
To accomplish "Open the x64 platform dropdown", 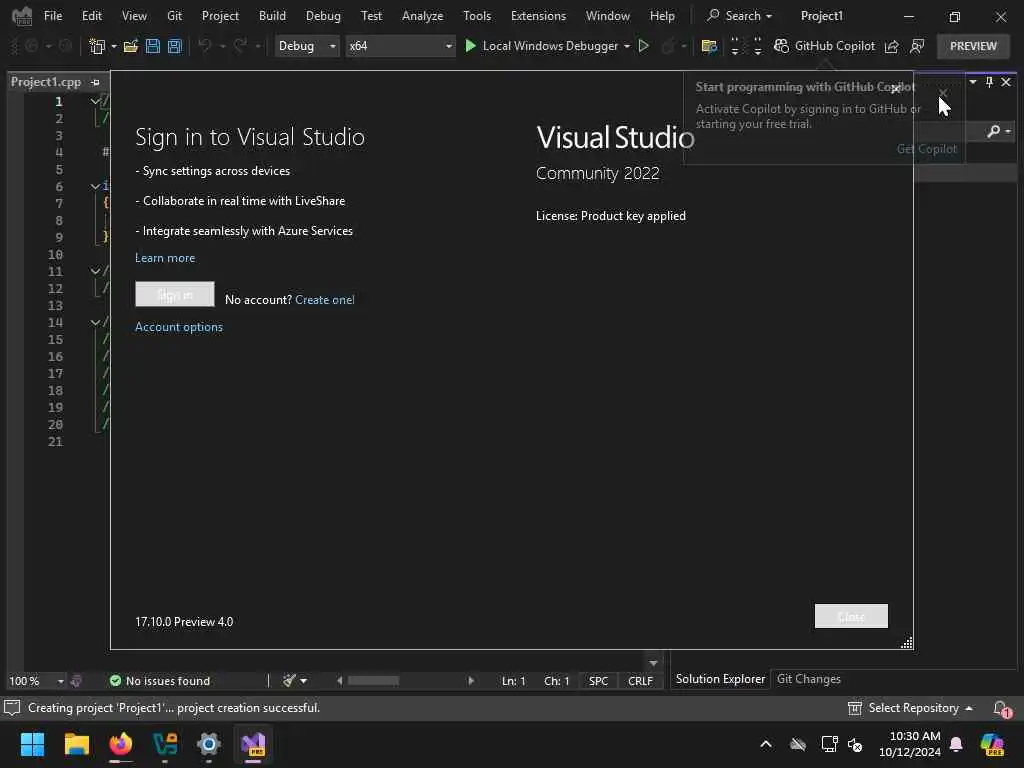I will (x=400, y=46).
